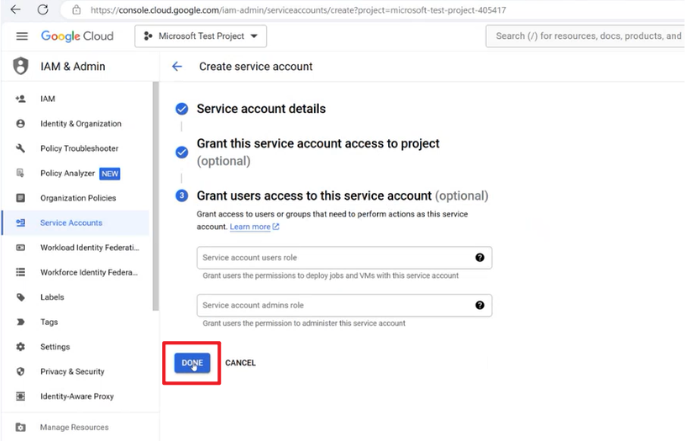Click the Workforce Identity Federation list icon

click(20, 272)
